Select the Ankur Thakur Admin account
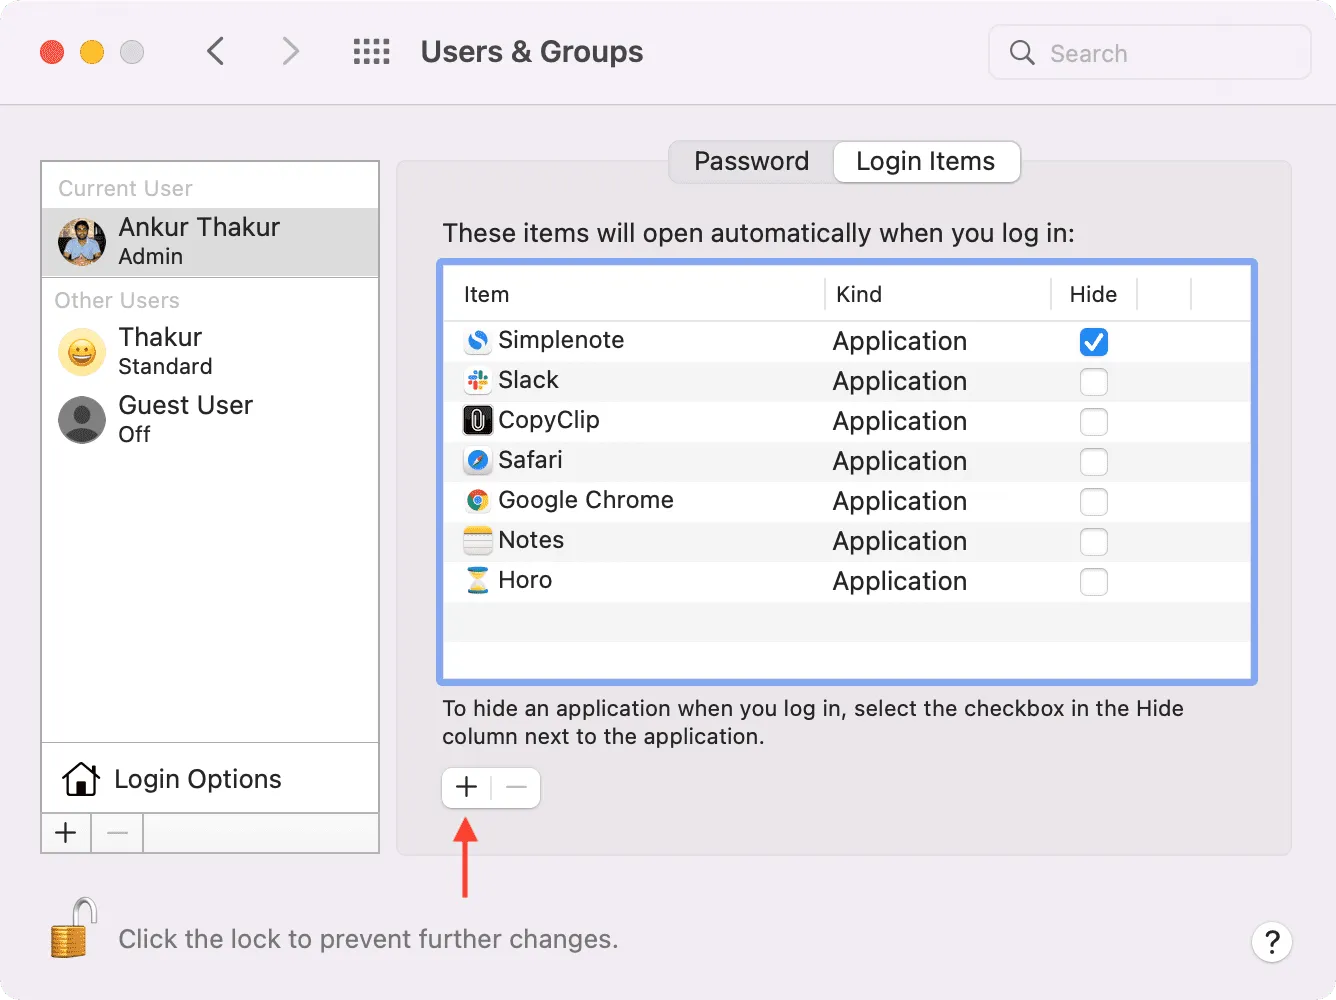The image size is (1336, 1000). click(210, 242)
